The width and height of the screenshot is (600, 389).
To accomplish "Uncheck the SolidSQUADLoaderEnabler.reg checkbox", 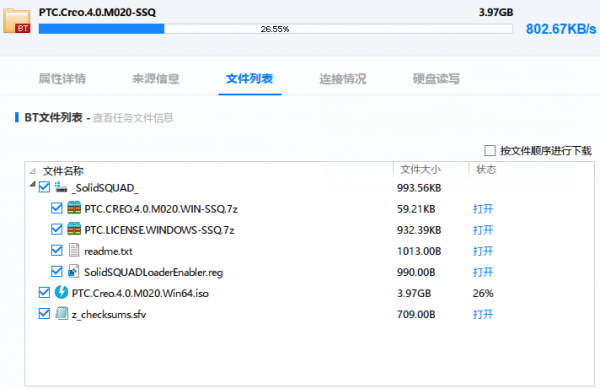I will 57,271.
